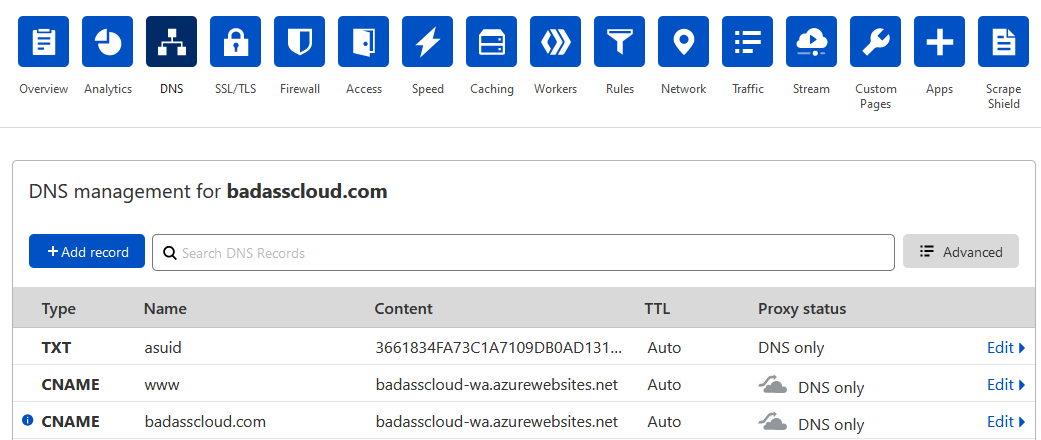Switch to the Network section
The image size is (1041, 440).
[x=683, y=89]
